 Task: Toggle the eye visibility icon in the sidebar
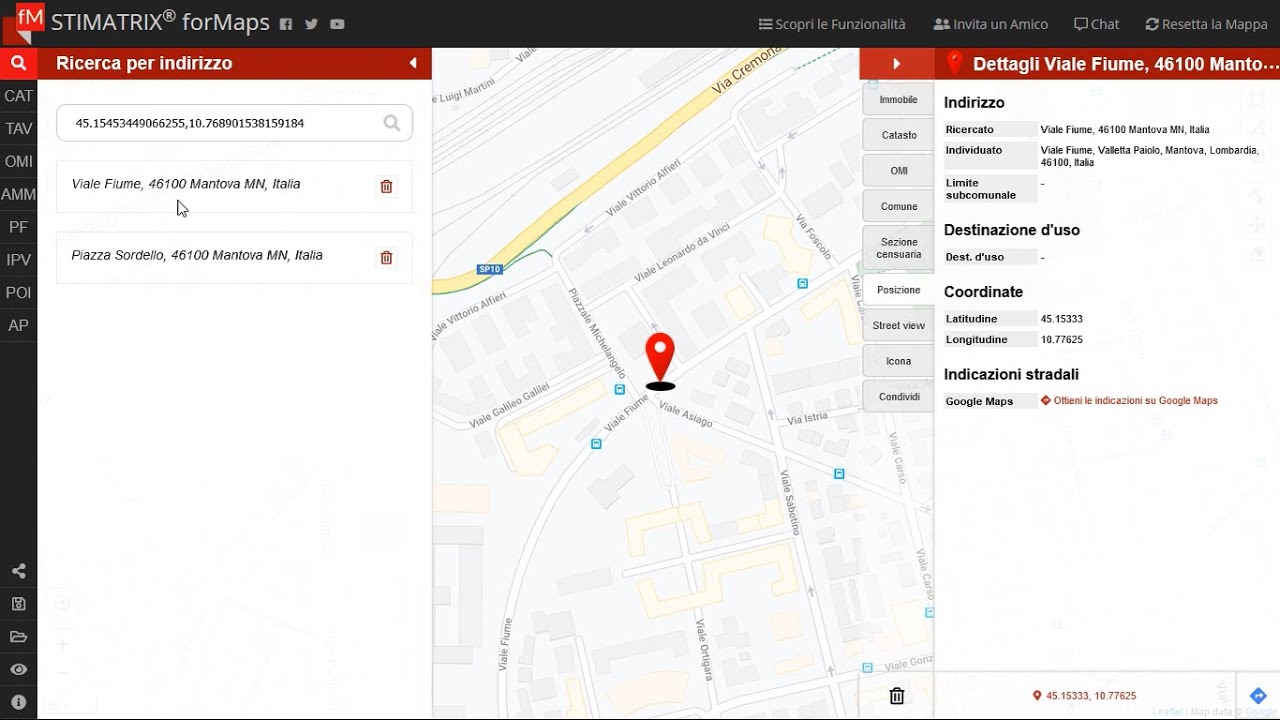18,669
